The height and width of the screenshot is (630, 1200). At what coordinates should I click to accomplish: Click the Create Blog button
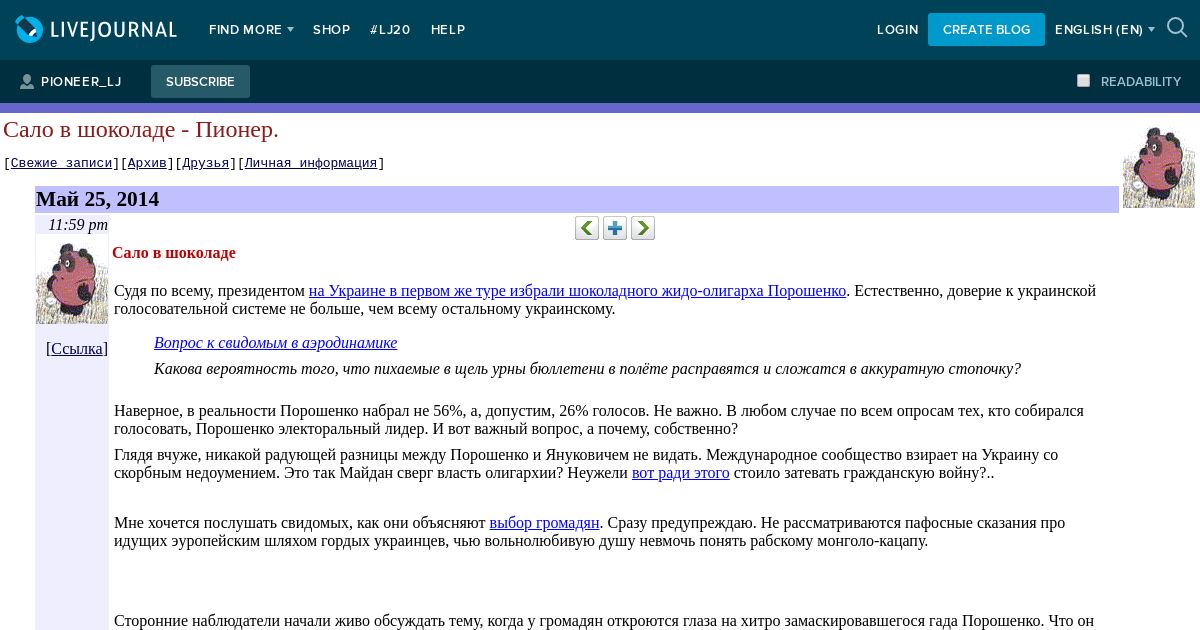[x=986, y=30]
